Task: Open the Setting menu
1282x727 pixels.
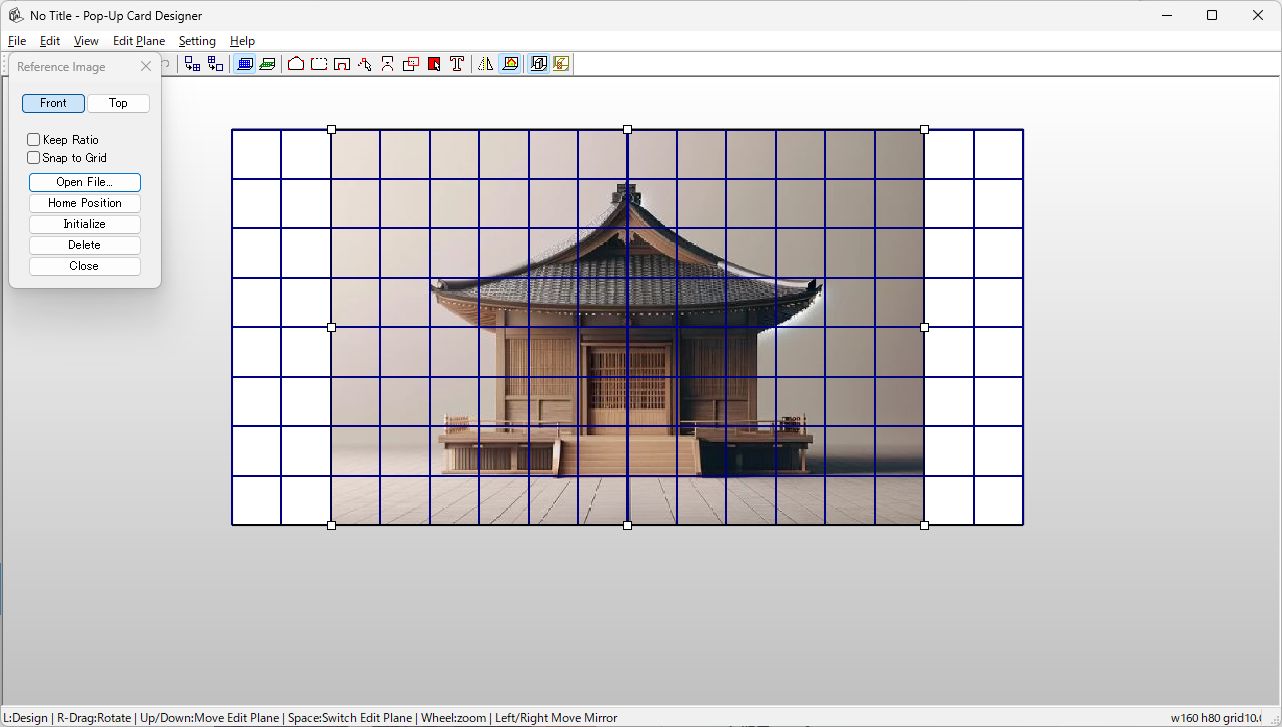Action: (196, 41)
